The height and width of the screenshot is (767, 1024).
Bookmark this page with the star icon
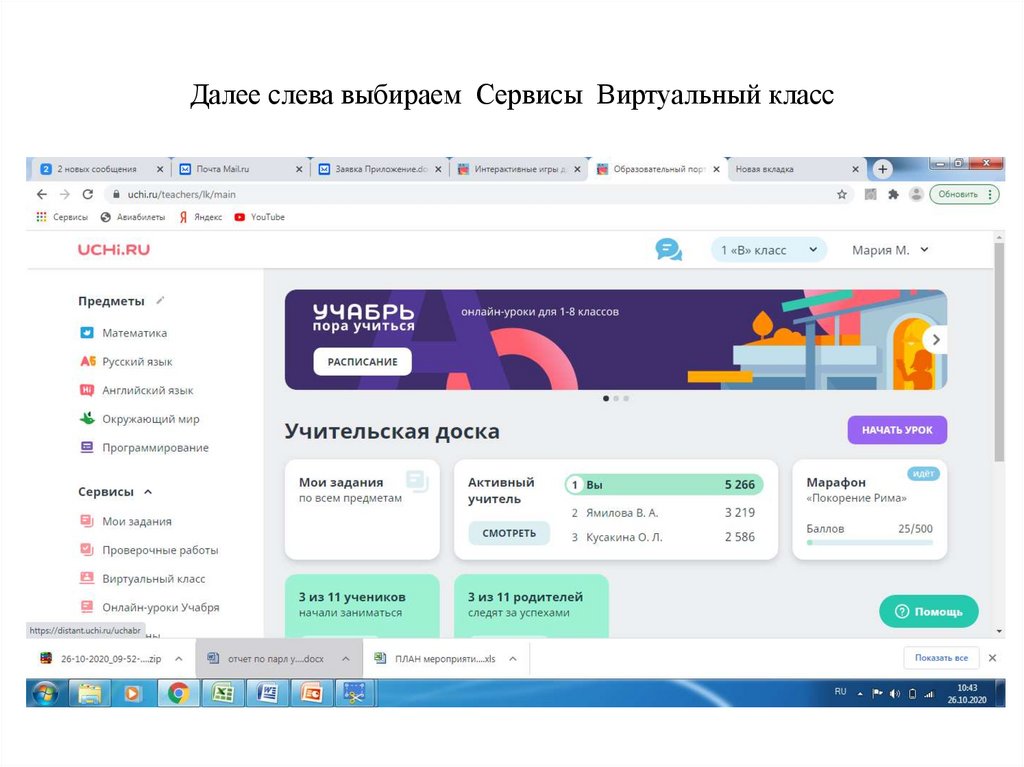click(842, 194)
